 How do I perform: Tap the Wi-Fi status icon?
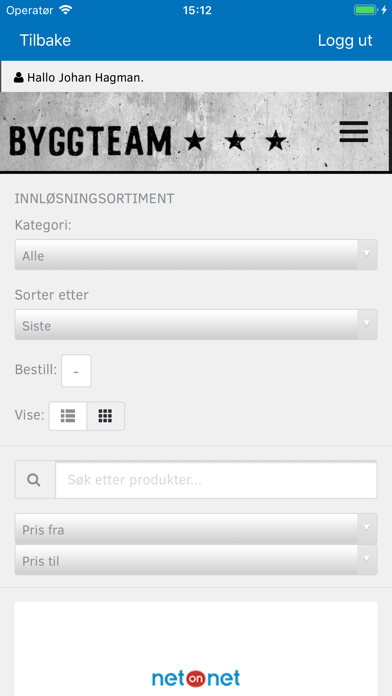65,10
